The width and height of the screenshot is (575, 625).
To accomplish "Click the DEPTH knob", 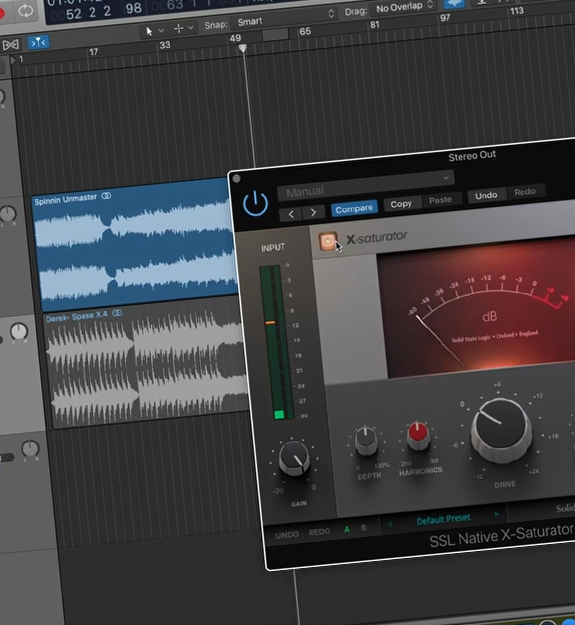I will pos(366,440).
